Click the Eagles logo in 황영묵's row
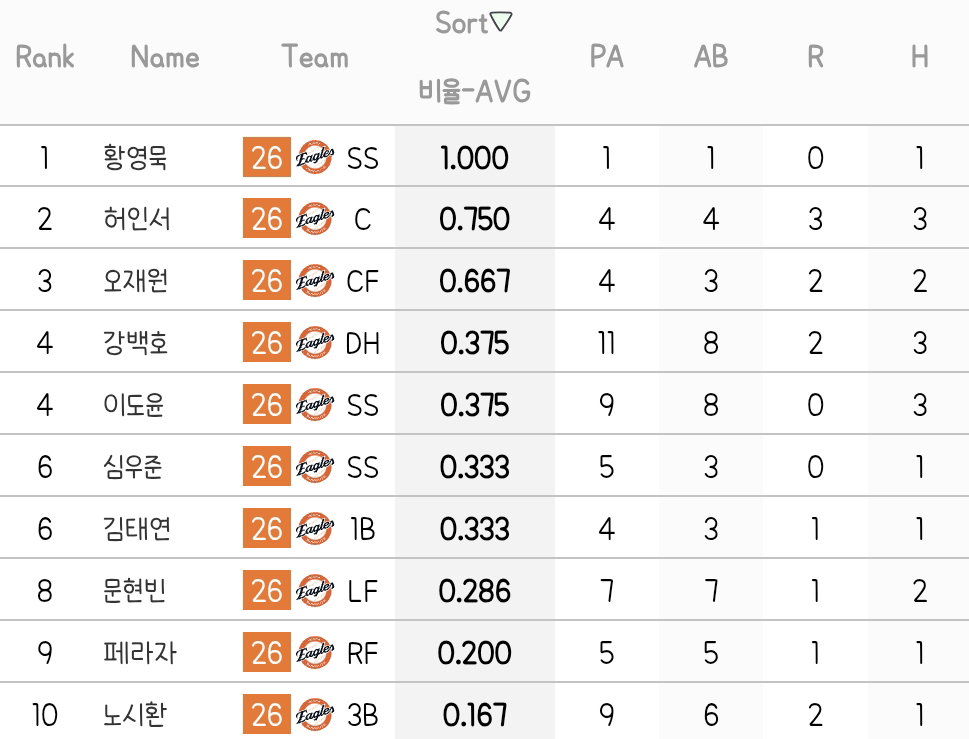This screenshot has width=969, height=739. 315,157
